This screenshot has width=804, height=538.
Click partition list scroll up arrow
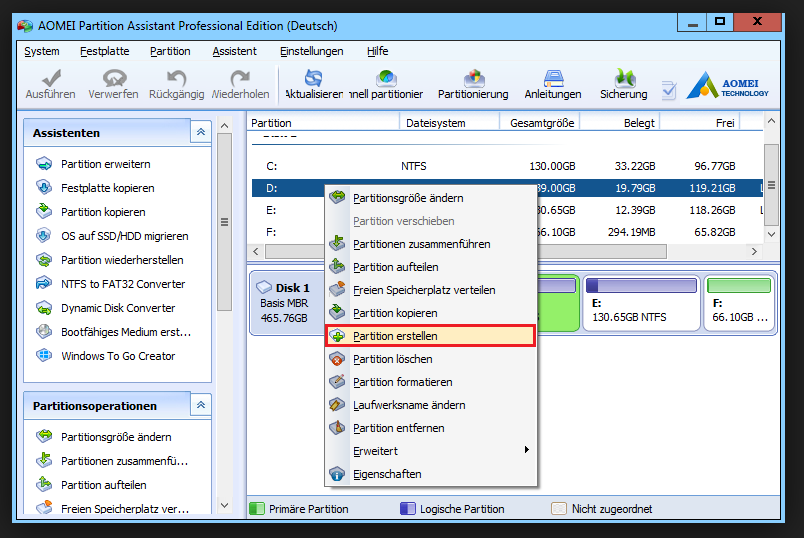coord(771,122)
